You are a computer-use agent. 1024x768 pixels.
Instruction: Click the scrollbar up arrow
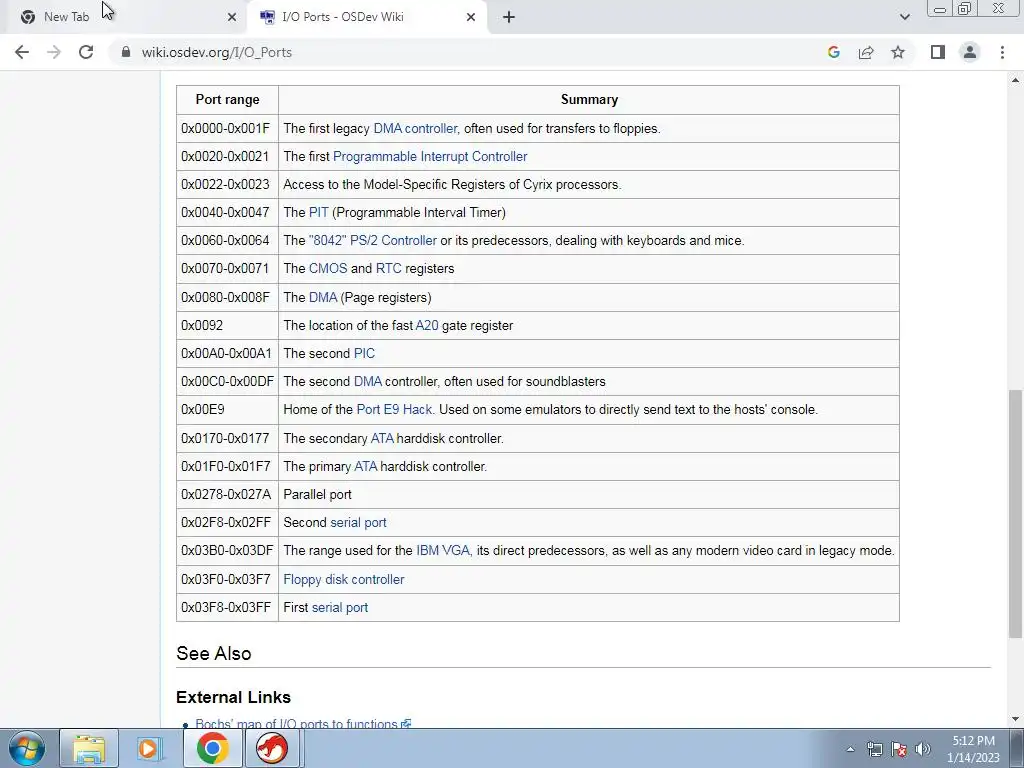point(1016,80)
